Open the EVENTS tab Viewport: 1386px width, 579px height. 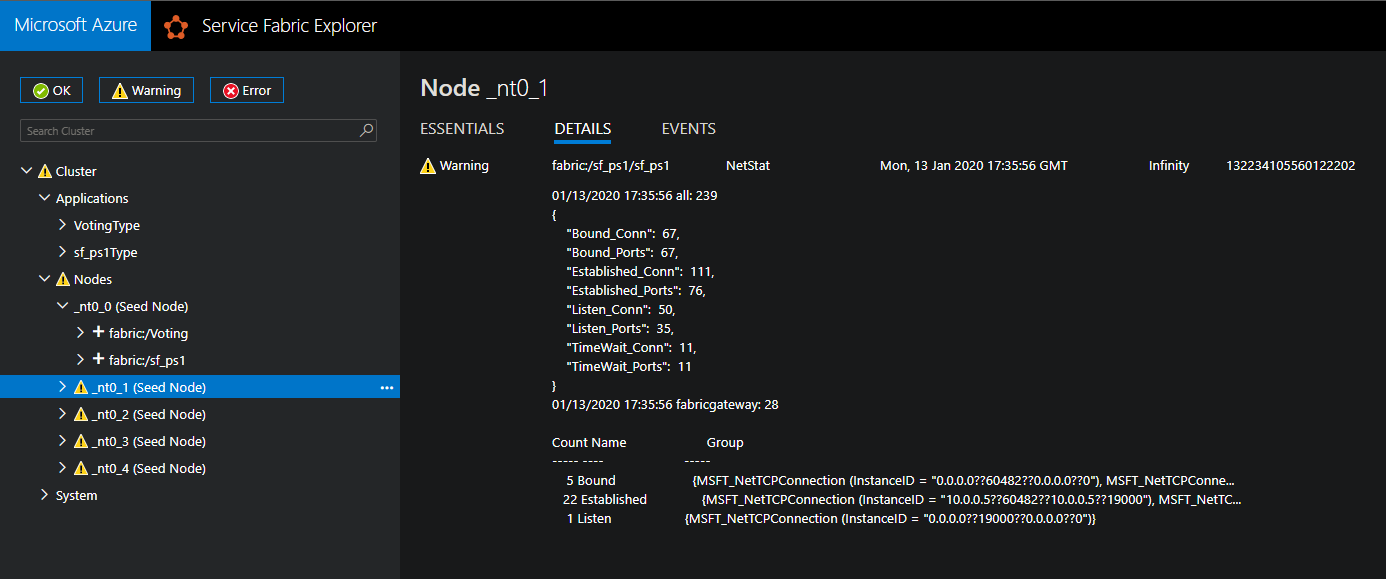689,129
